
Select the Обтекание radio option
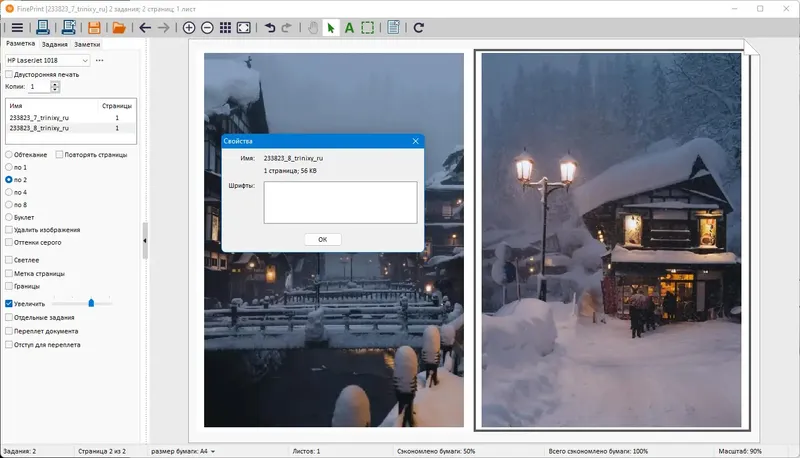(x=9, y=155)
